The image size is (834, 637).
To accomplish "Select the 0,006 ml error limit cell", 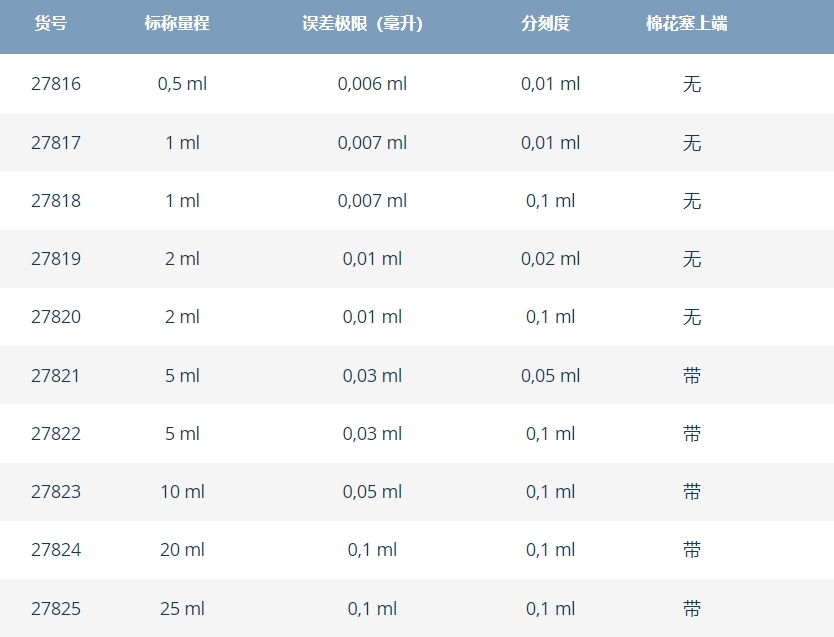I will coord(372,84).
